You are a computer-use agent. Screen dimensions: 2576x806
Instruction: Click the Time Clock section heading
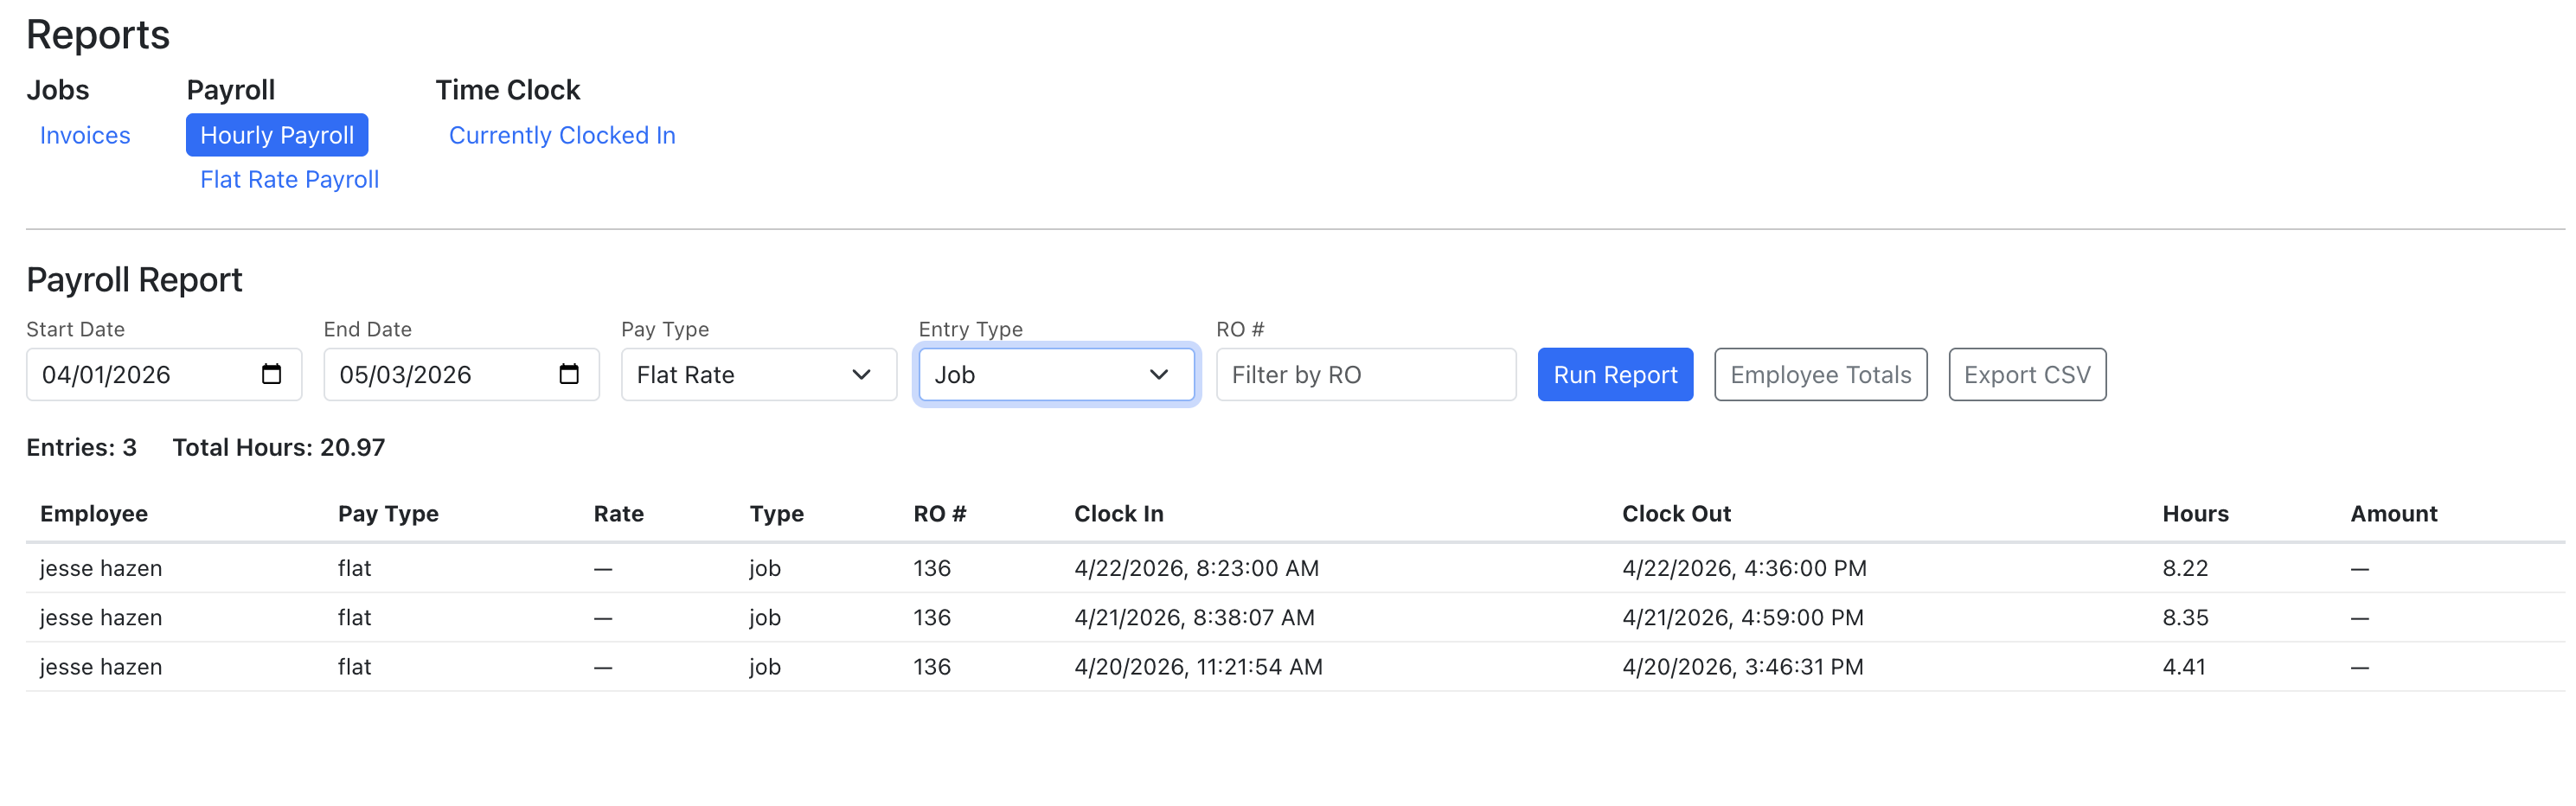[507, 90]
